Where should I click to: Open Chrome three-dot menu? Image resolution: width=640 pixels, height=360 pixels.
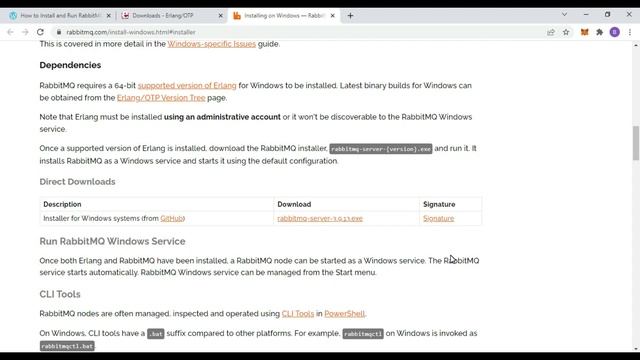[x=630, y=32]
